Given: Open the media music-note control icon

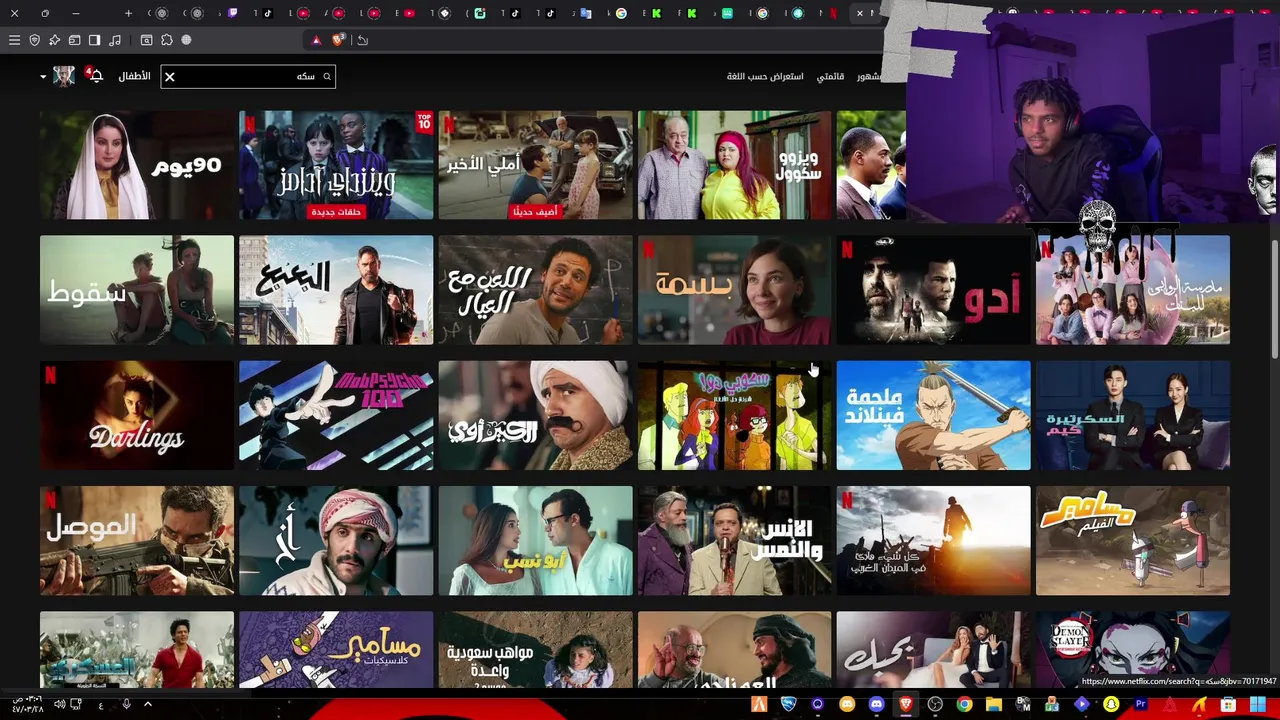Looking at the screenshot, I should point(115,40).
